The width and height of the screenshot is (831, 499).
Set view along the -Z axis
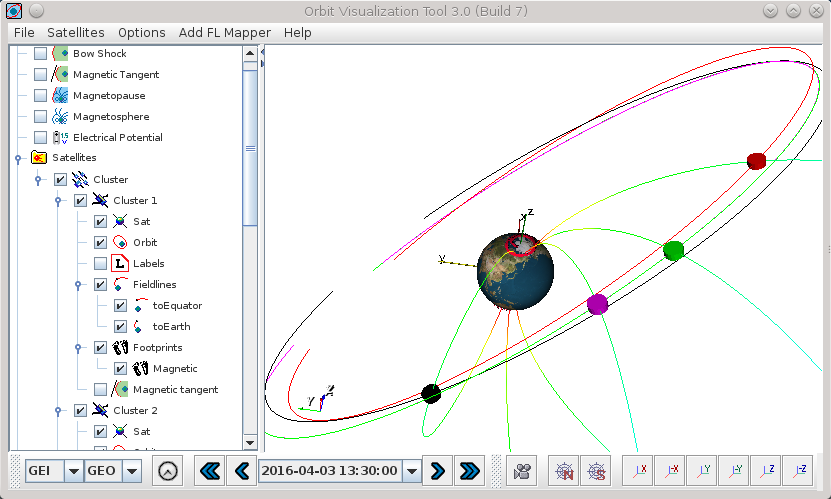click(798, 471)
